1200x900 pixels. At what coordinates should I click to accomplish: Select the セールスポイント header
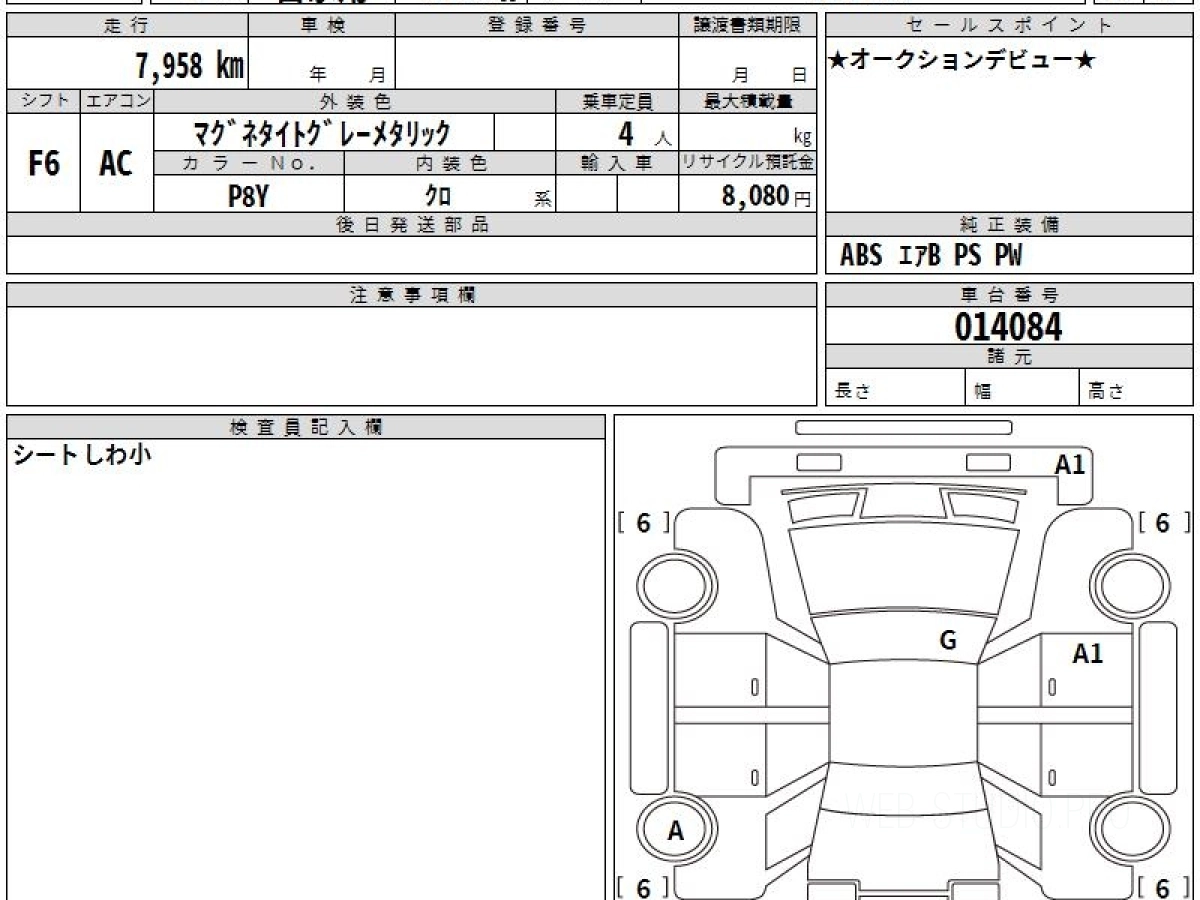pyautogui.click(x=1009, y=26)
